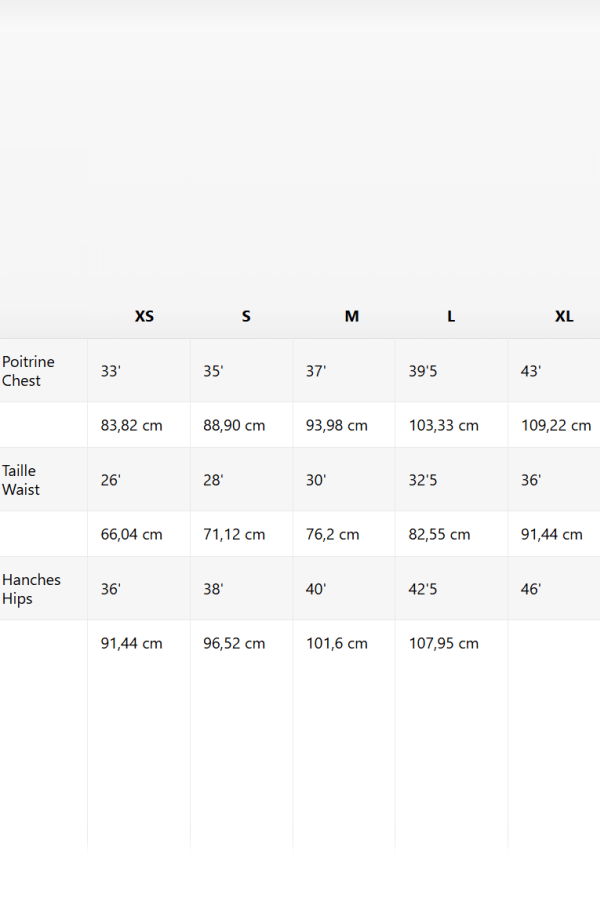Click the XL size column header
The height and width of the screenshot is (900, 600).
[564, 316]
